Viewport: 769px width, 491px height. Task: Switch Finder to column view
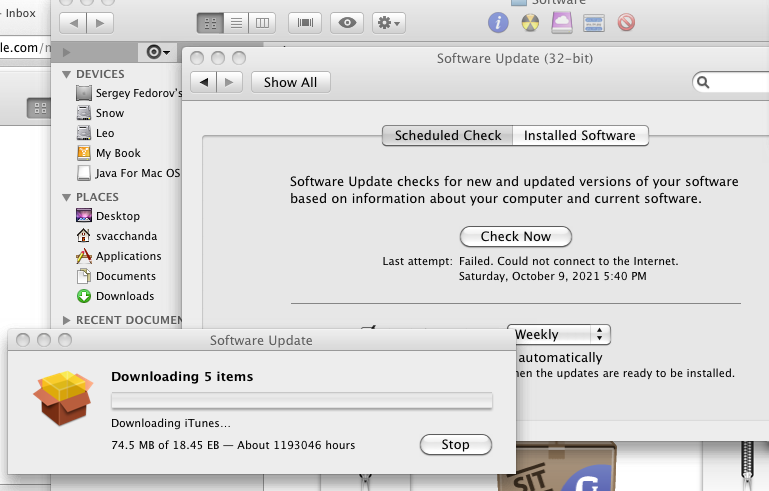click(262, 23)
